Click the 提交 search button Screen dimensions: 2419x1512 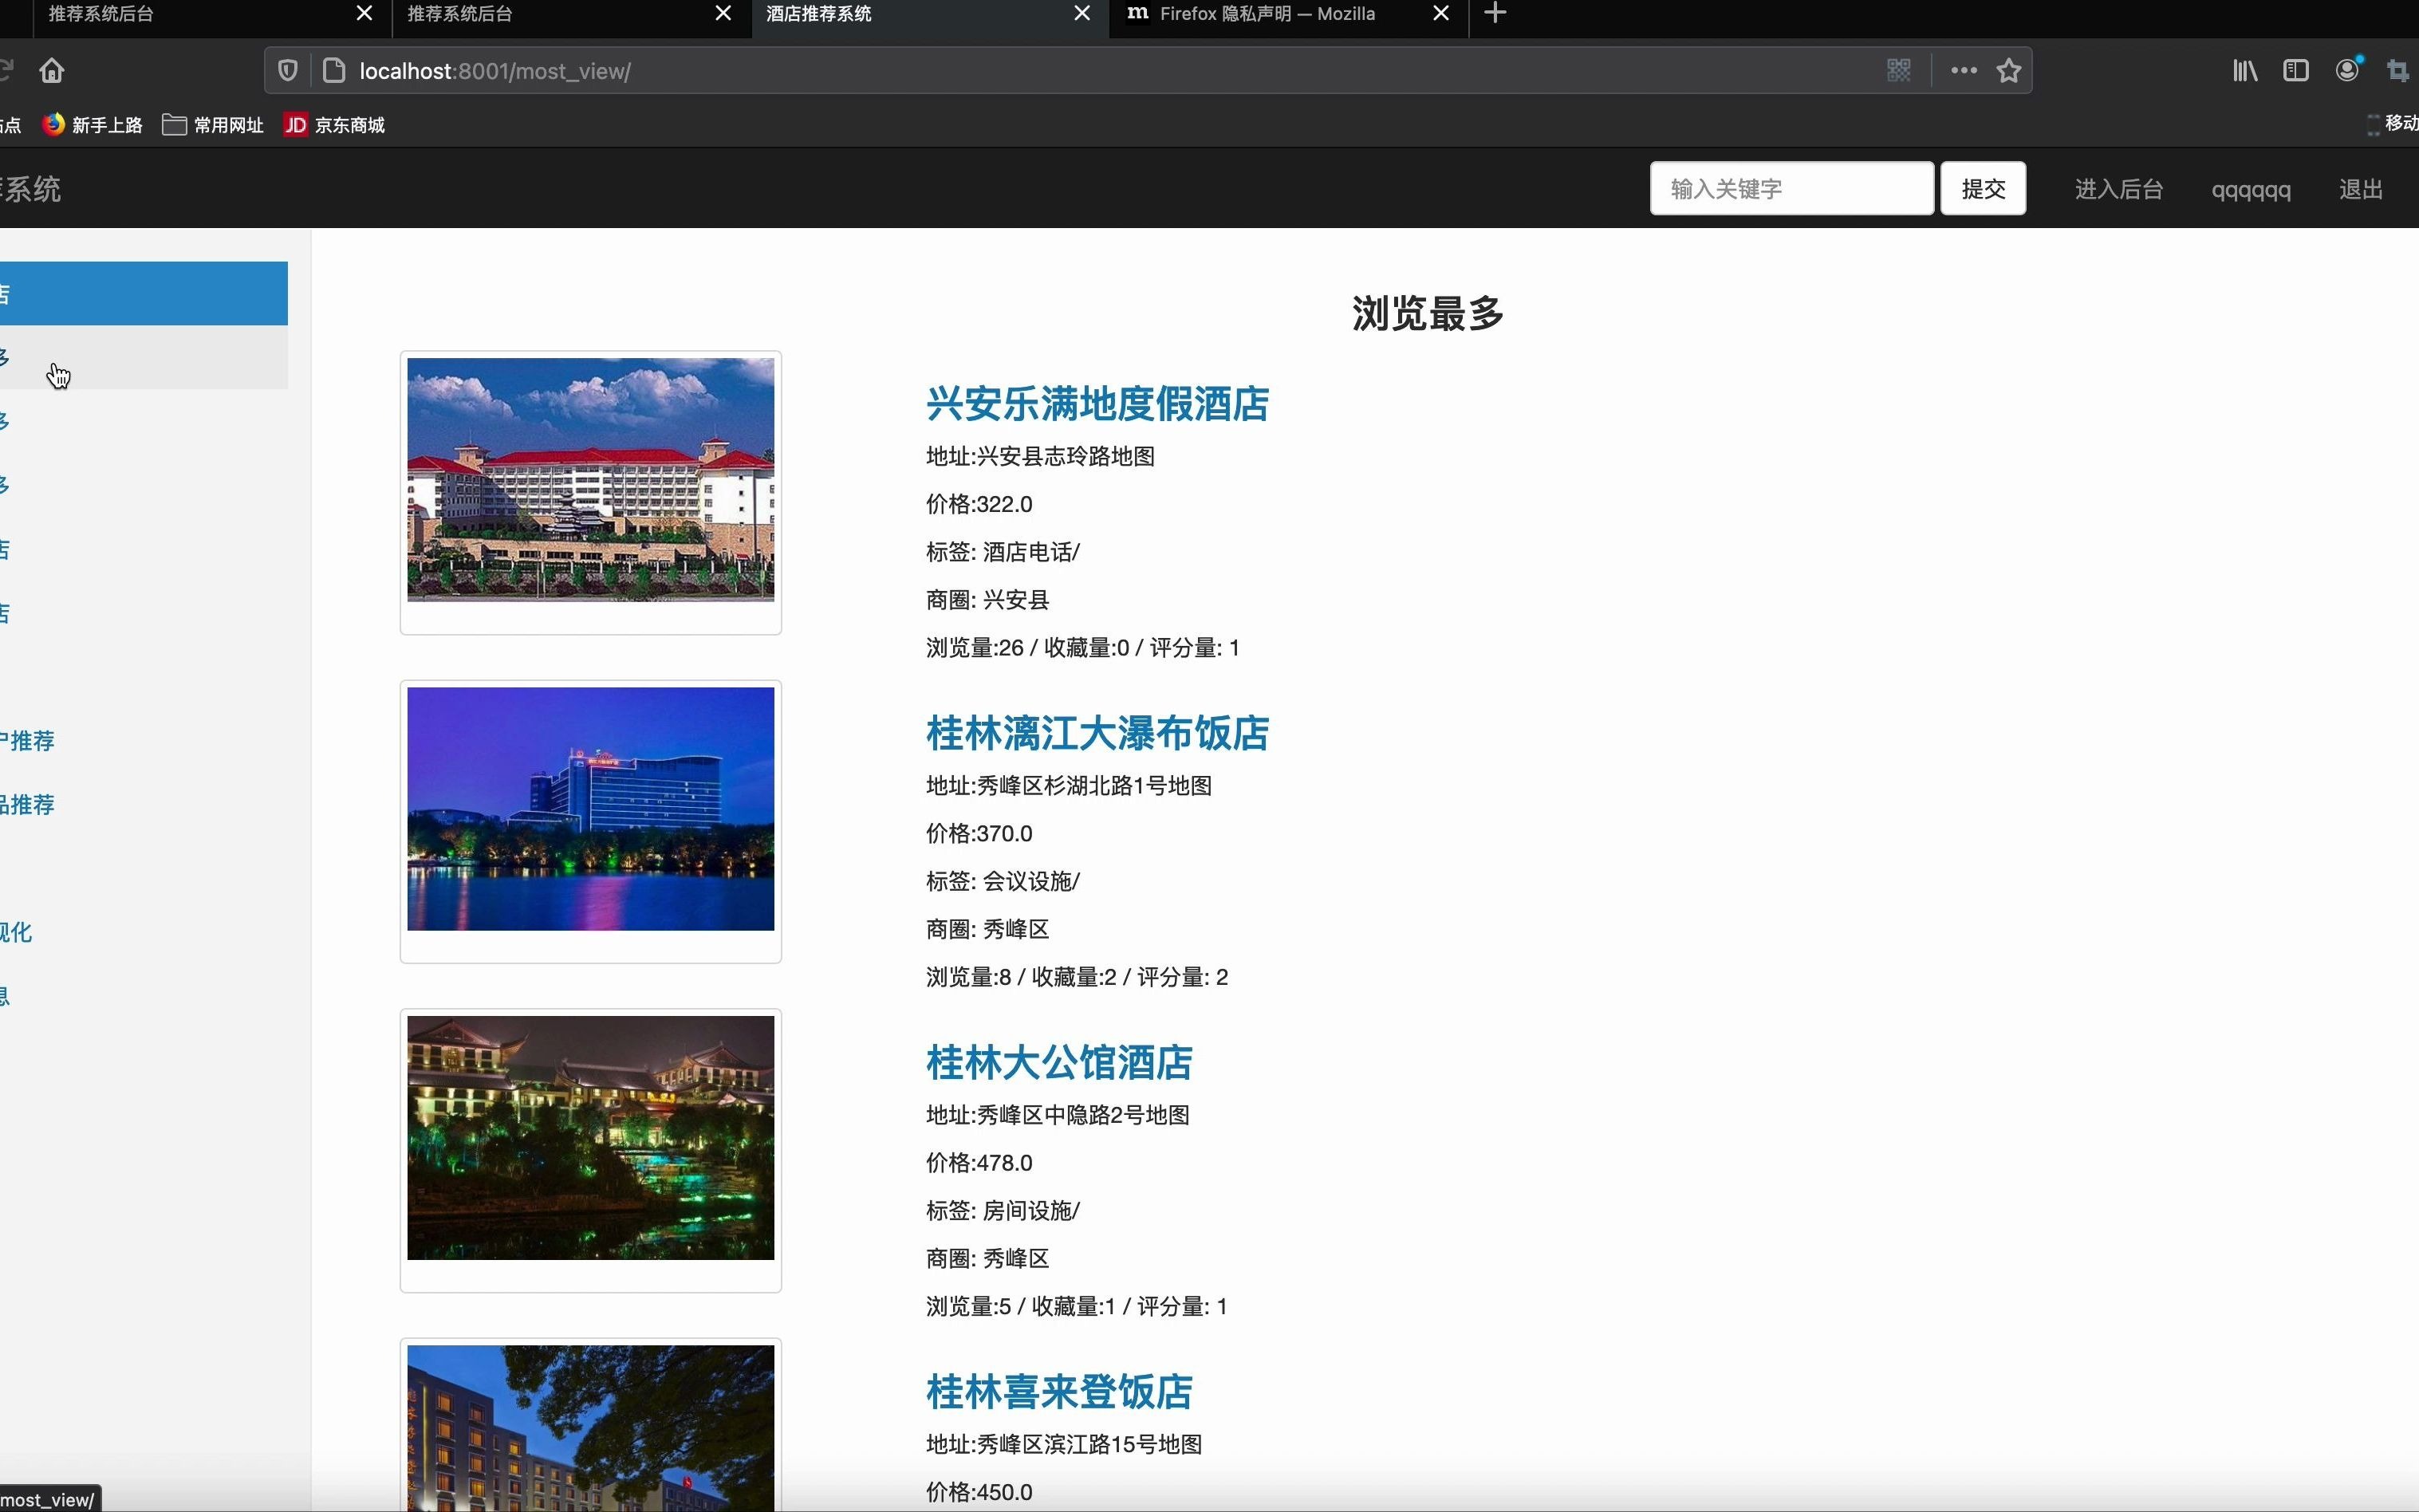(1983, 188)
